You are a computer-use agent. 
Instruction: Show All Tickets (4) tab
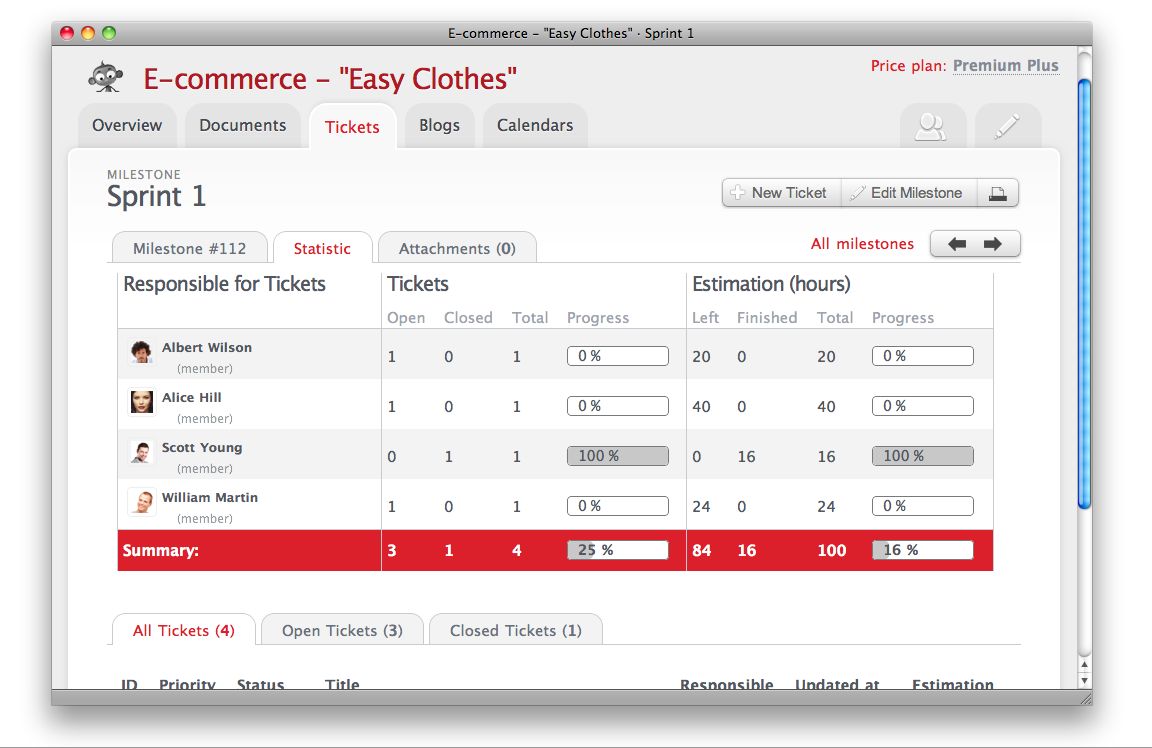184,630
